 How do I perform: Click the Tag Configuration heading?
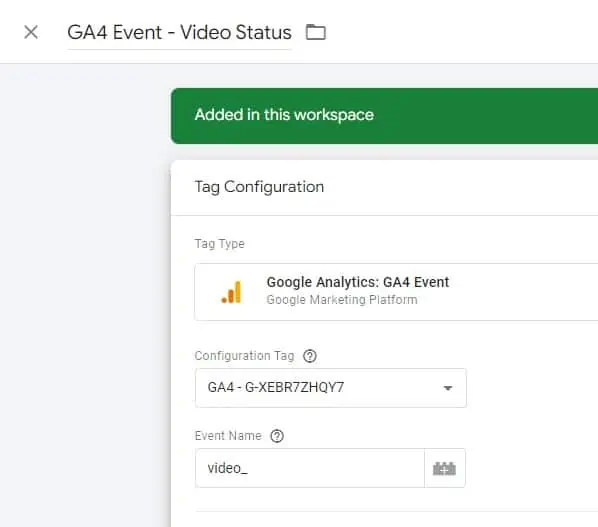coord(259,187)
